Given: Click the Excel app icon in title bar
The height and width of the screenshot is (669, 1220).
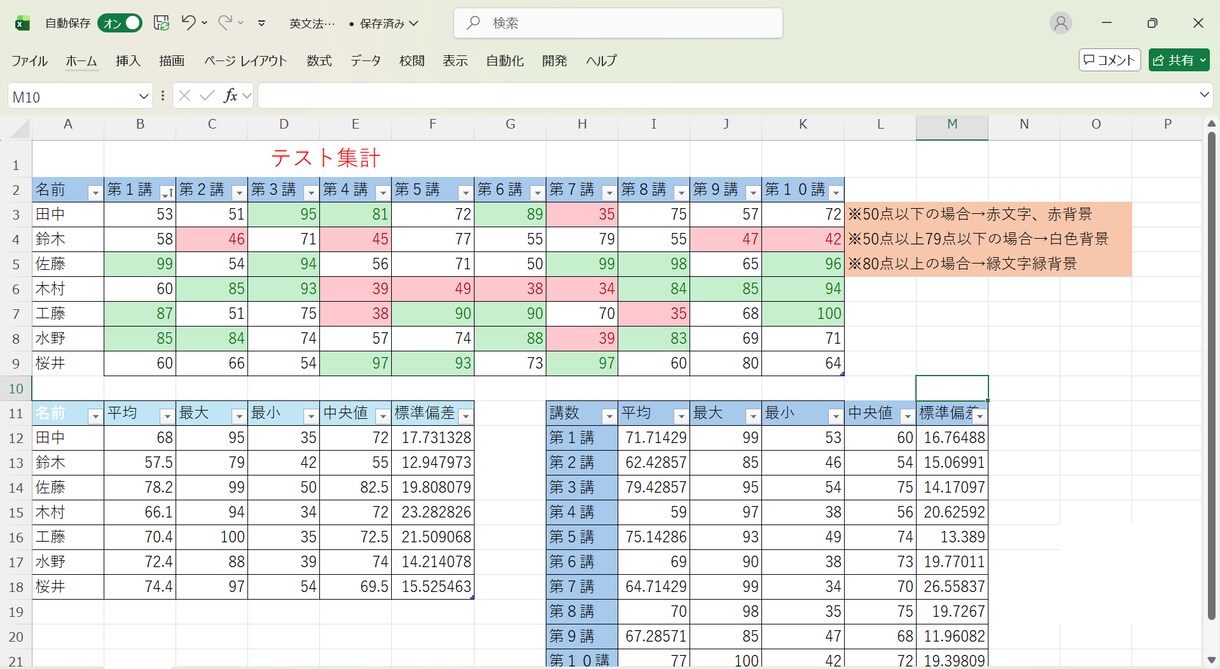Looking at the screenshot, I should (22, 23).
